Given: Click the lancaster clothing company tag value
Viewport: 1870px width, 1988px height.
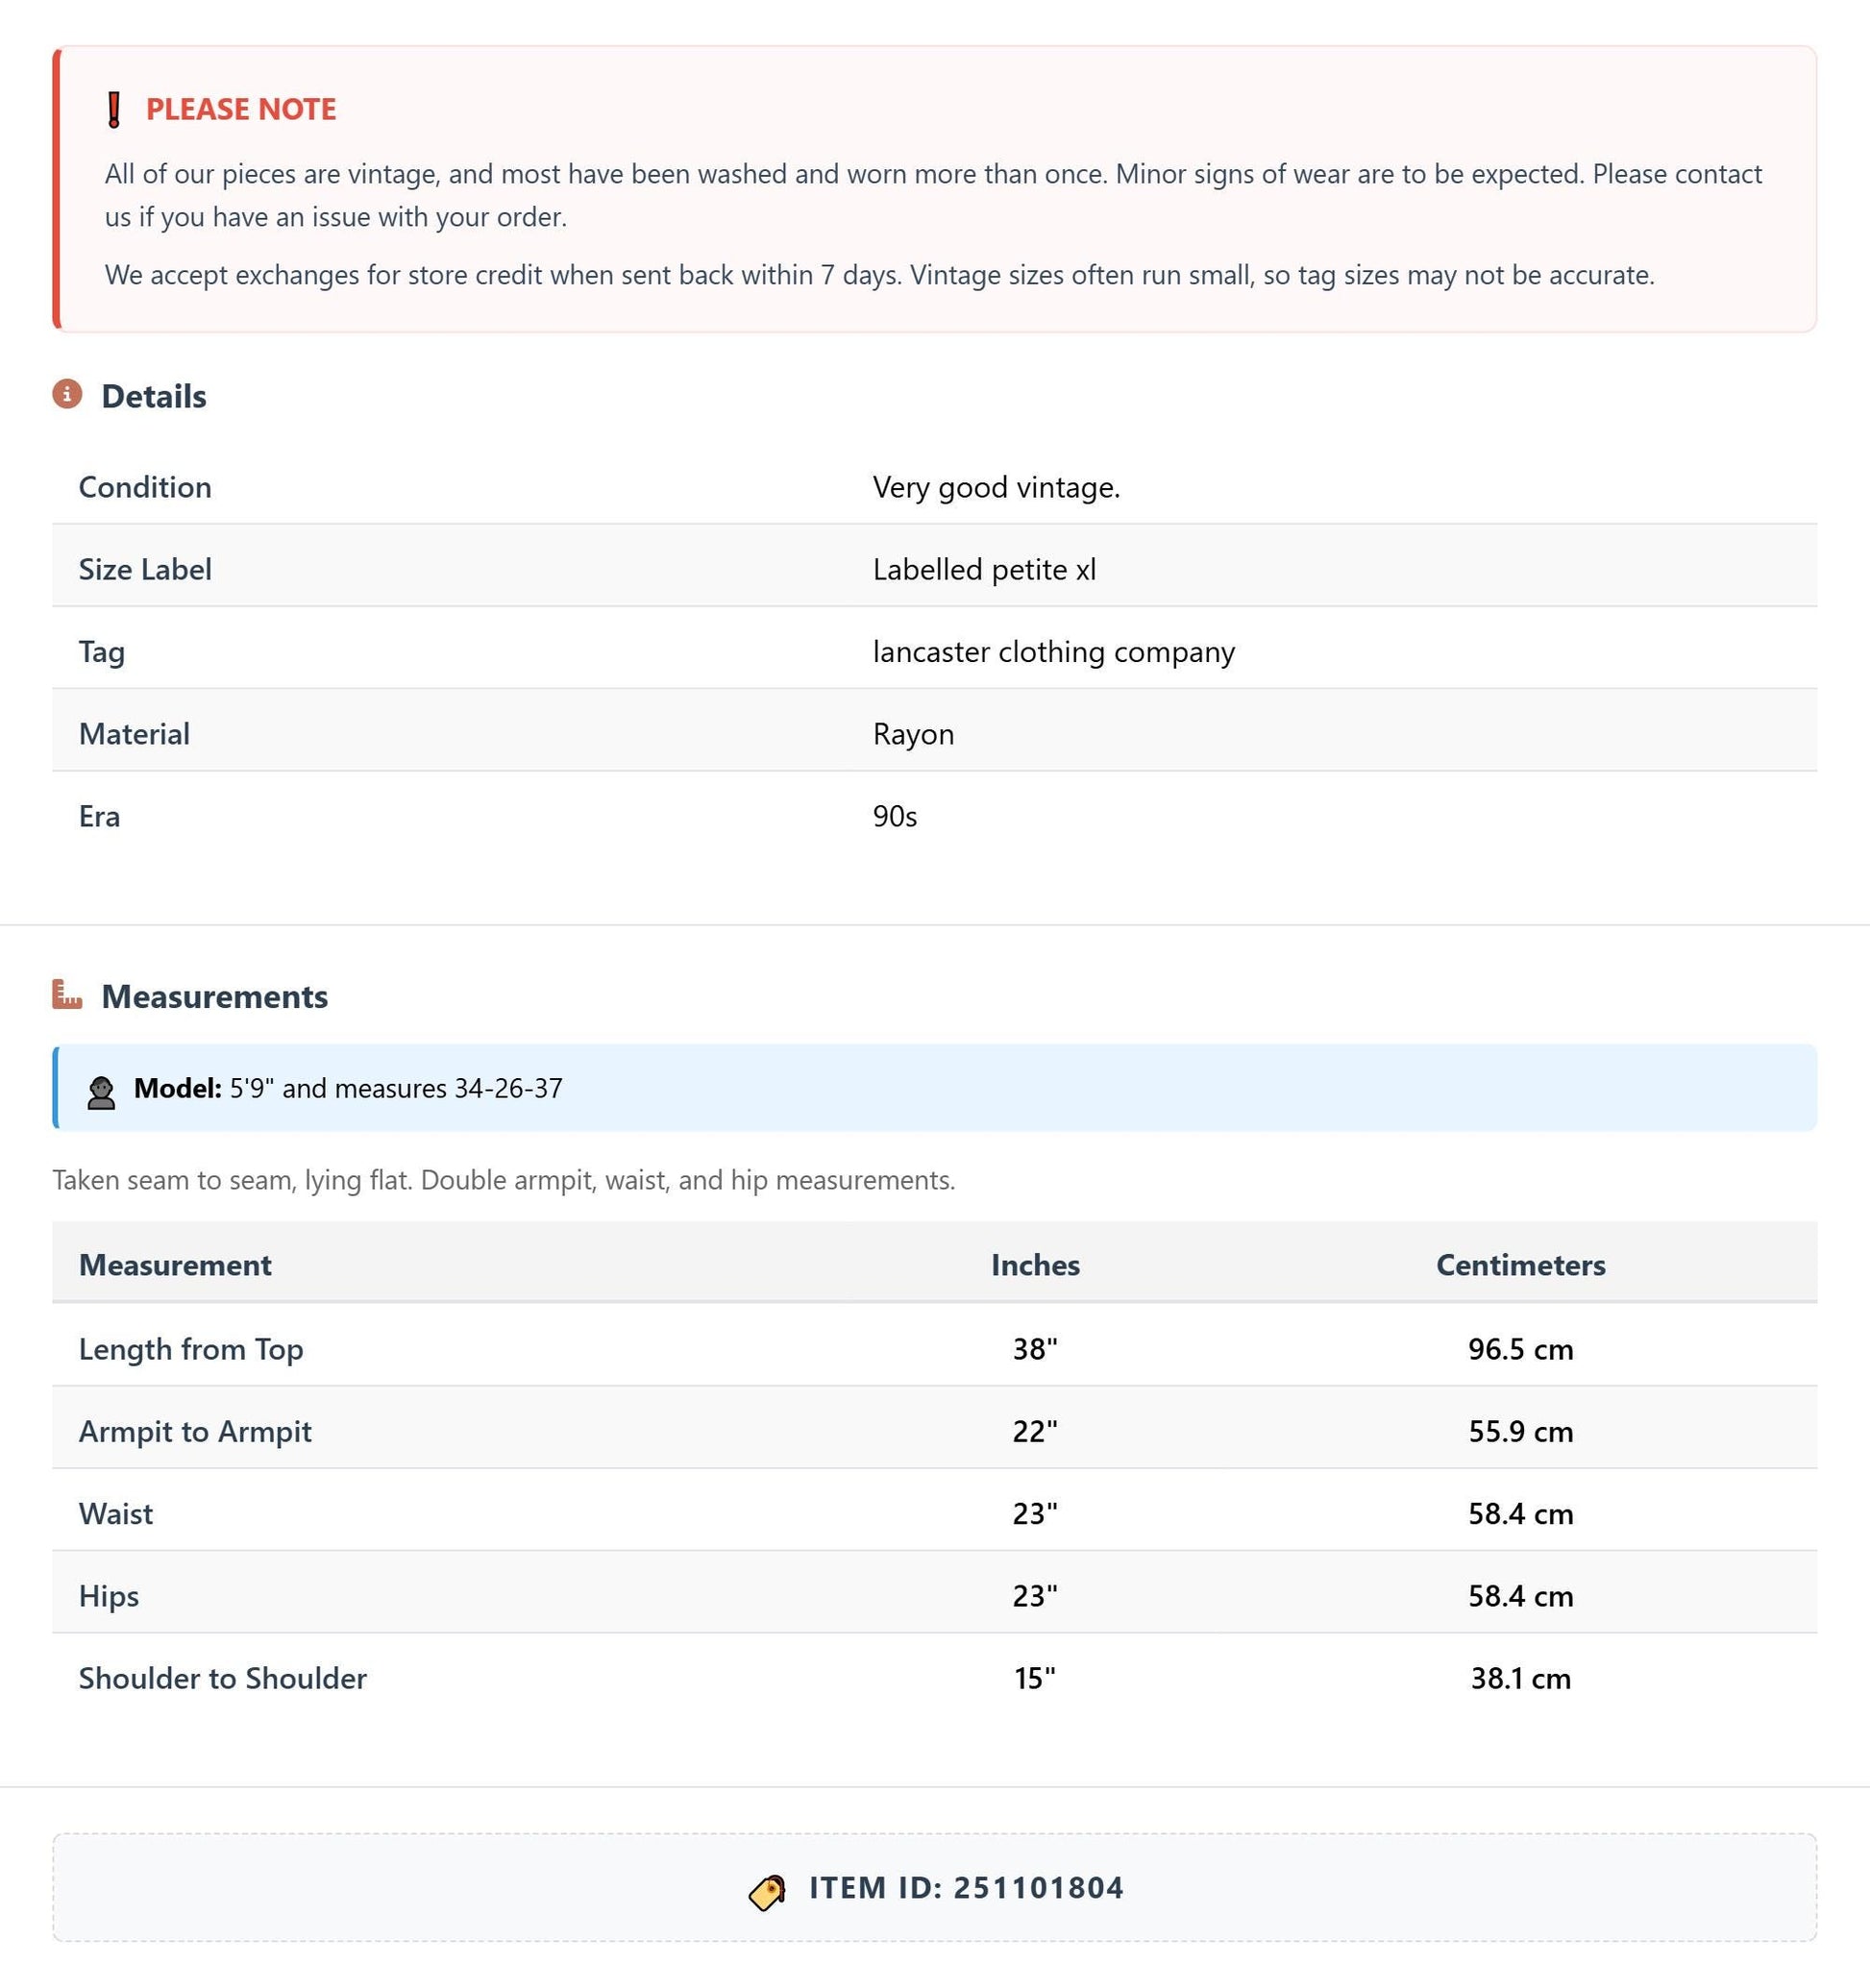Looking at the screenshot, I should point(1054,652).
